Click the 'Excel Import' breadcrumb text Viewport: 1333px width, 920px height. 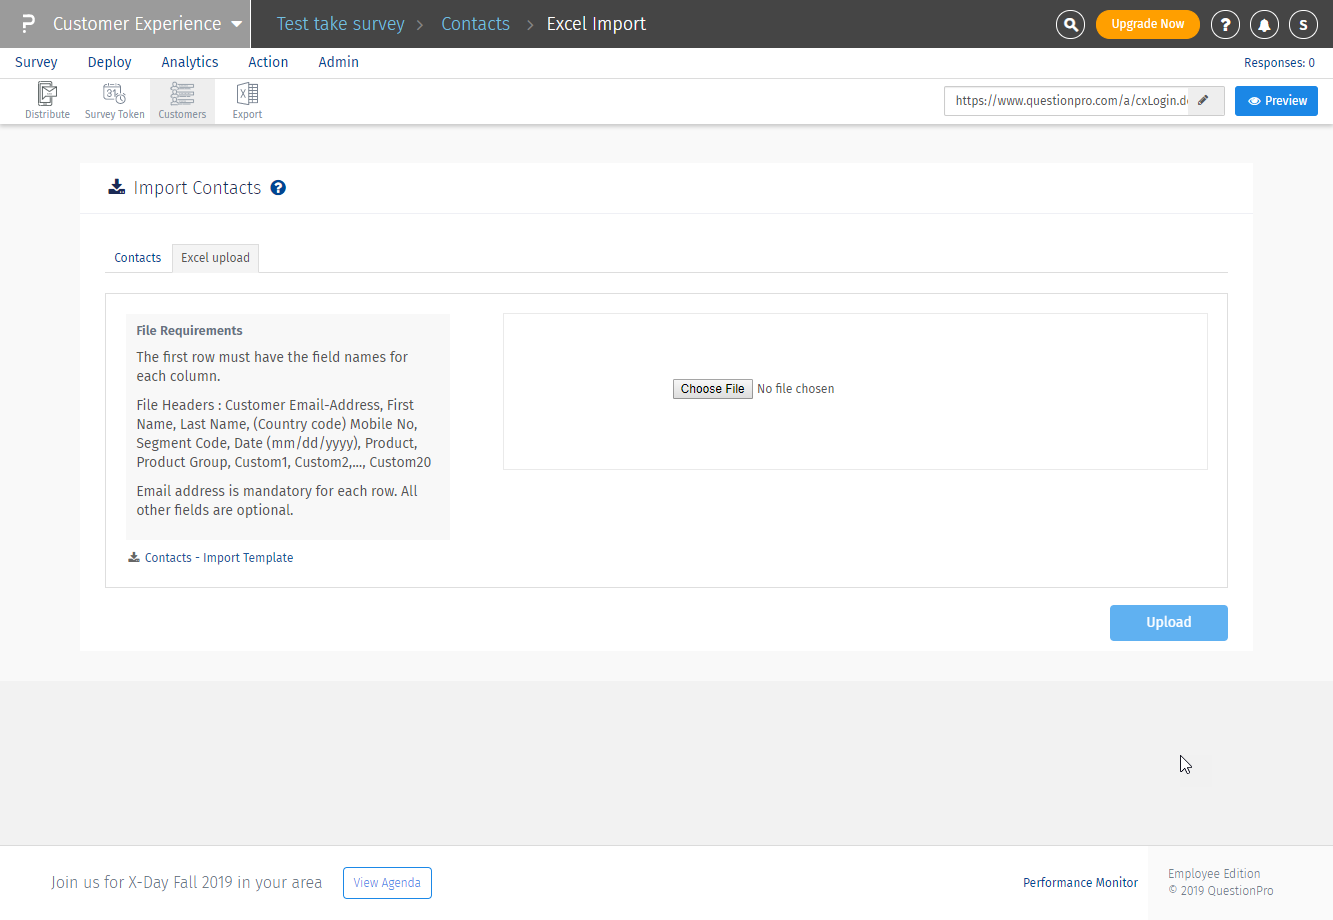(x=596, y=24)
